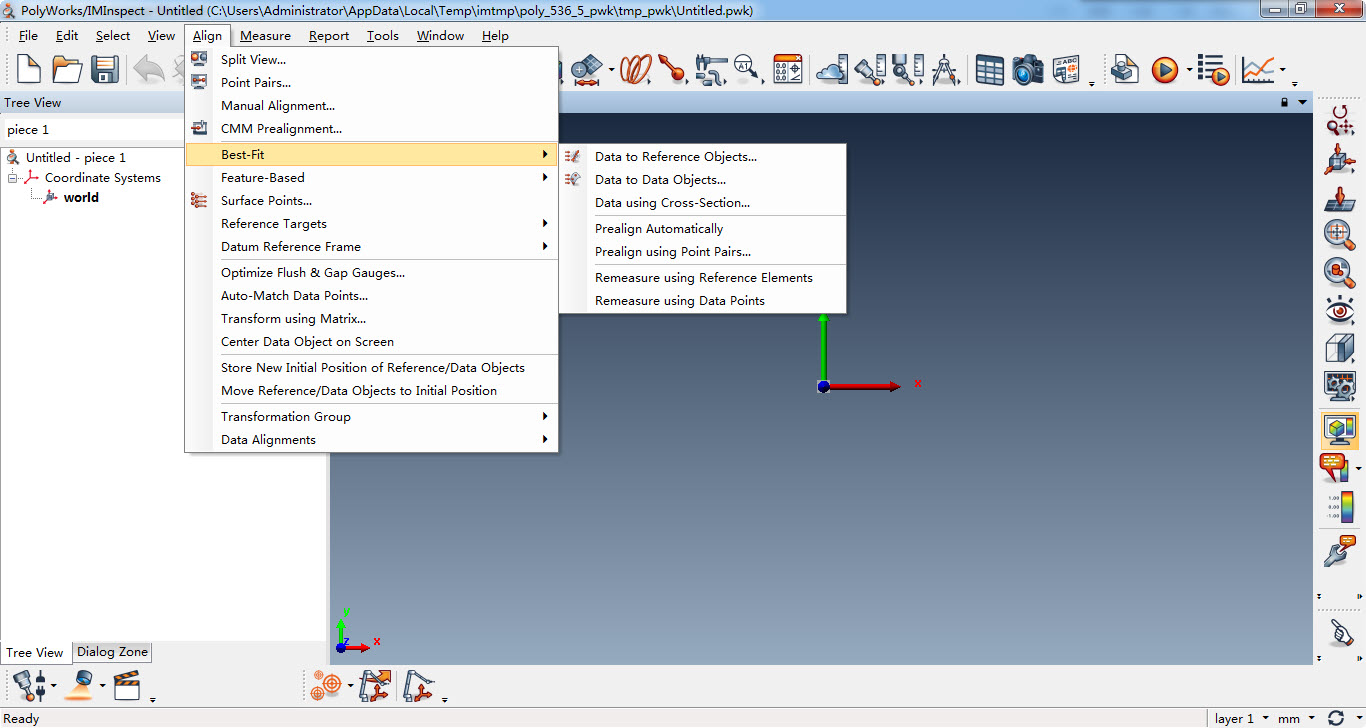Image resolution: width=1366 pixels, height=728 pixels.
Task: Click the drafting compass measure icon
Action: click(x=946, y=69)
